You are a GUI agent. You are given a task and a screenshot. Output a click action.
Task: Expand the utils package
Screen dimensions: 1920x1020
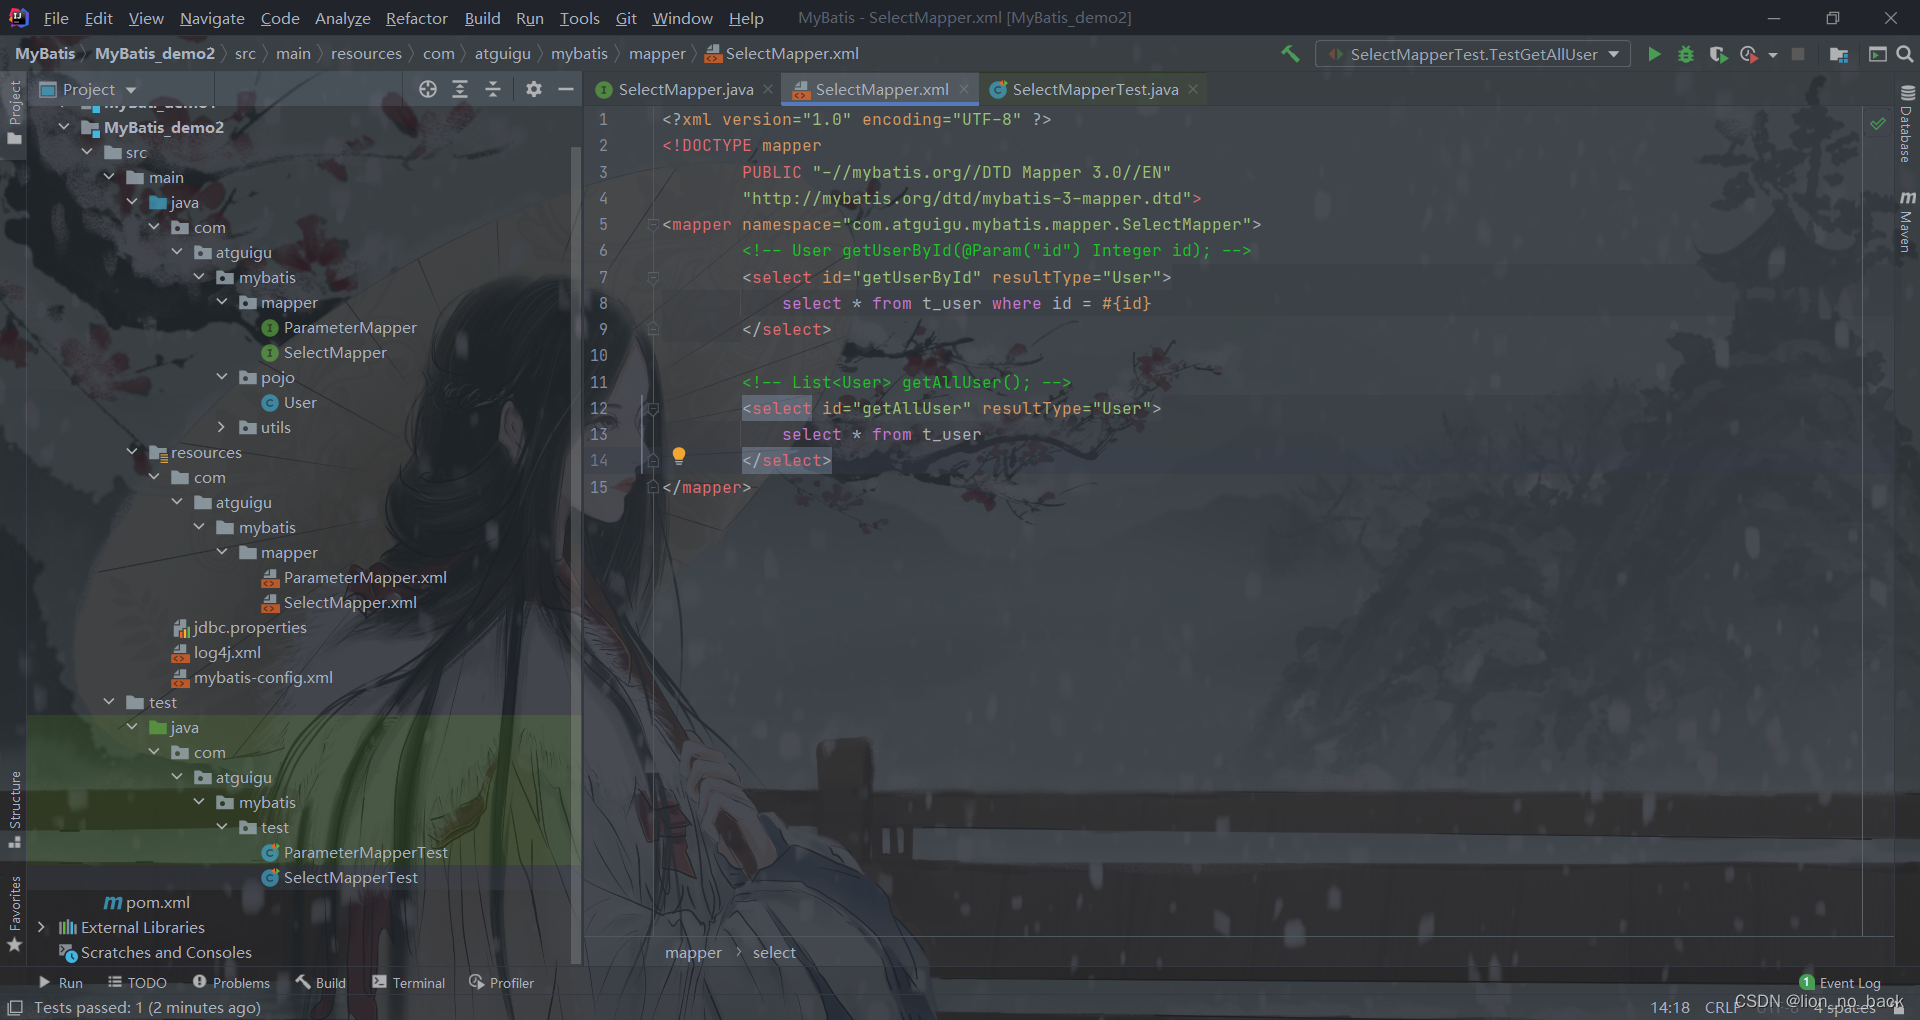pos(222,427)
